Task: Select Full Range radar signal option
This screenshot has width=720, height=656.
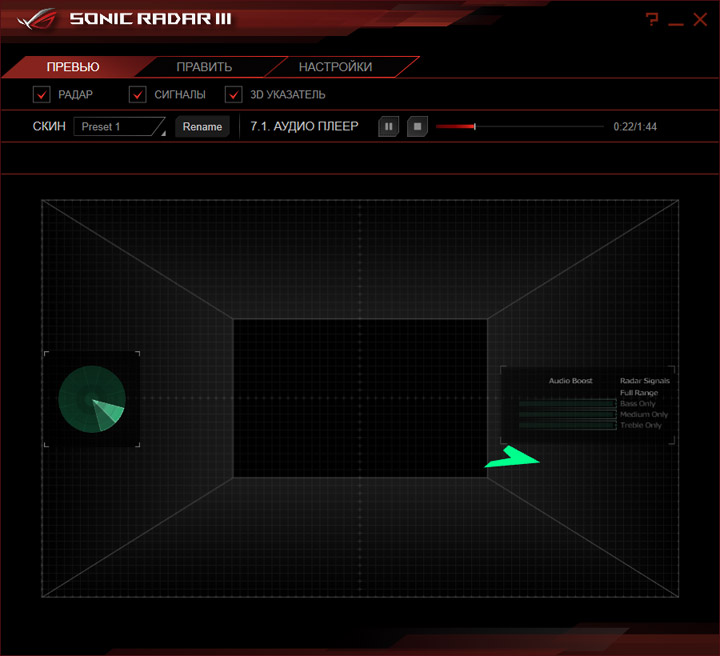Action: tap(639, 392)
